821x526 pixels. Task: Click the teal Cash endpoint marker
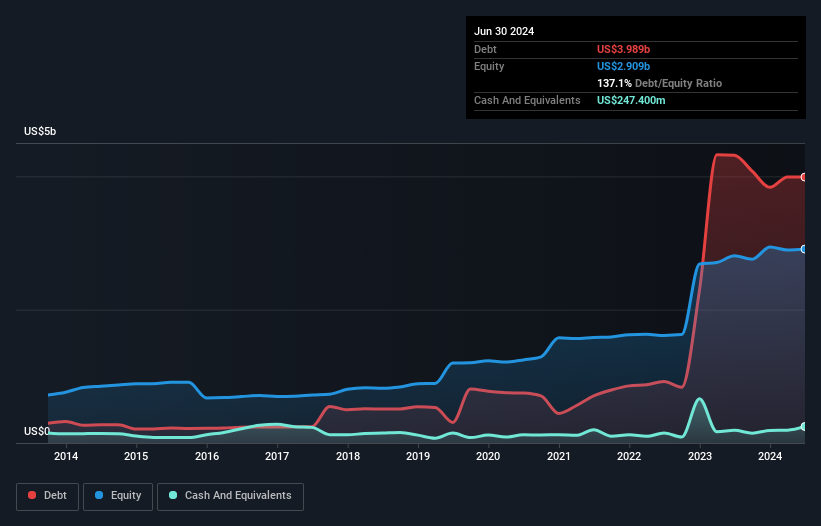click(x=804, y=427)
